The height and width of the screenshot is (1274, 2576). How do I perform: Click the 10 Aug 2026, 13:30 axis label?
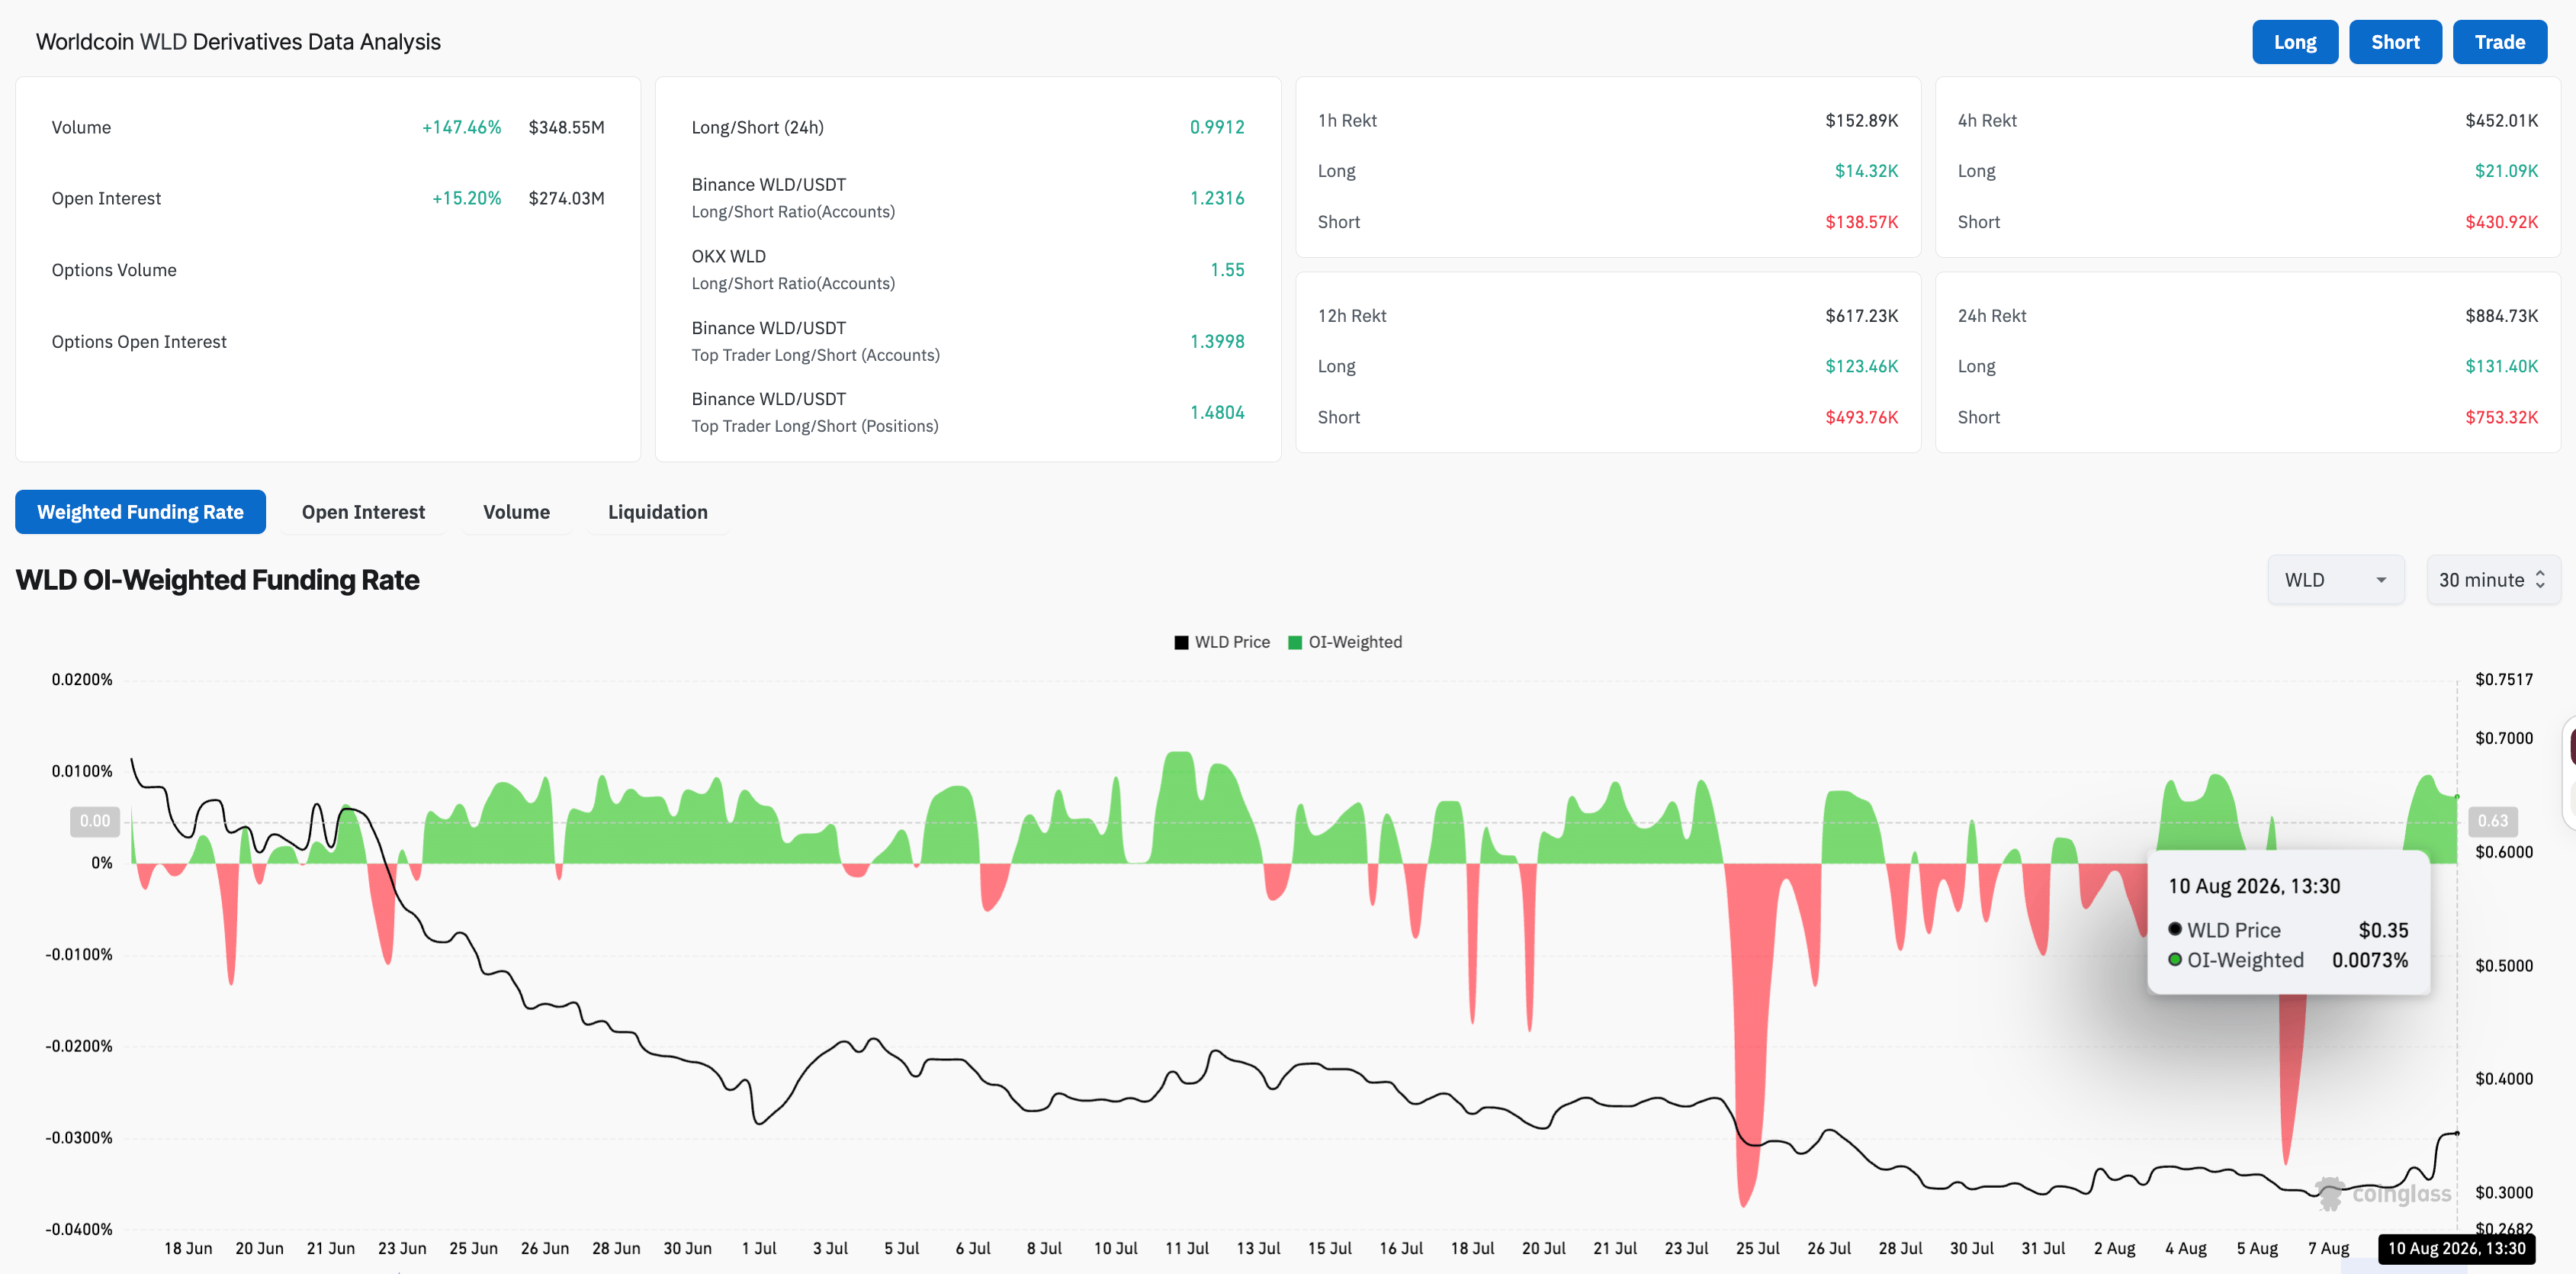(x=2456, y=1249)
